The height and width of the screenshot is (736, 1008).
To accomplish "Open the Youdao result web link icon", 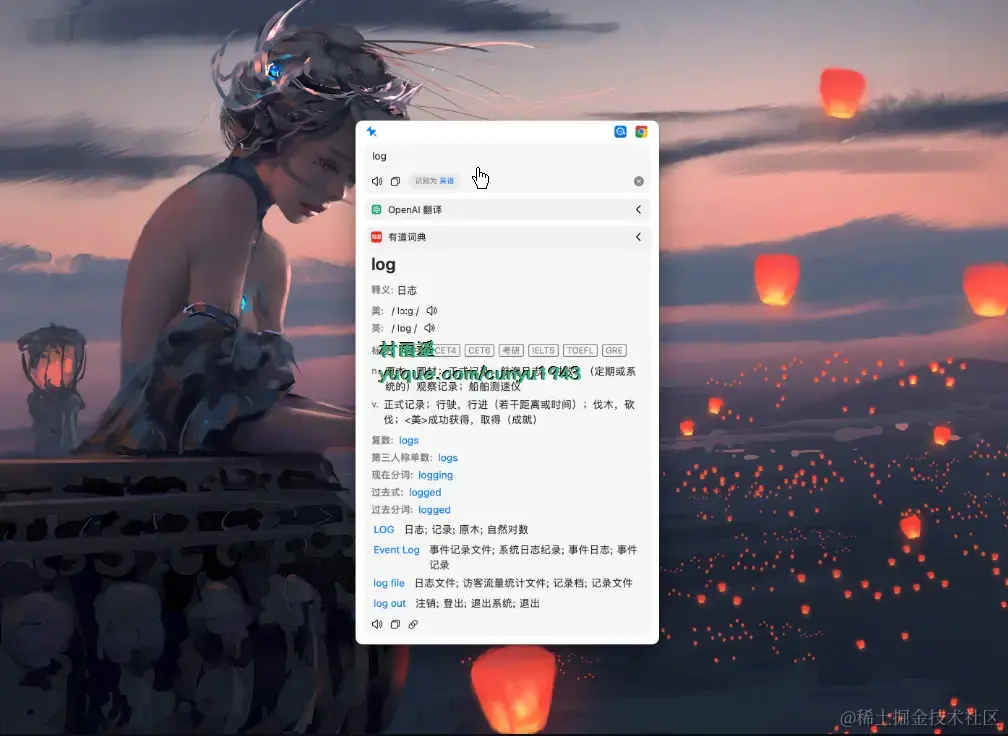I will (413, 624).
